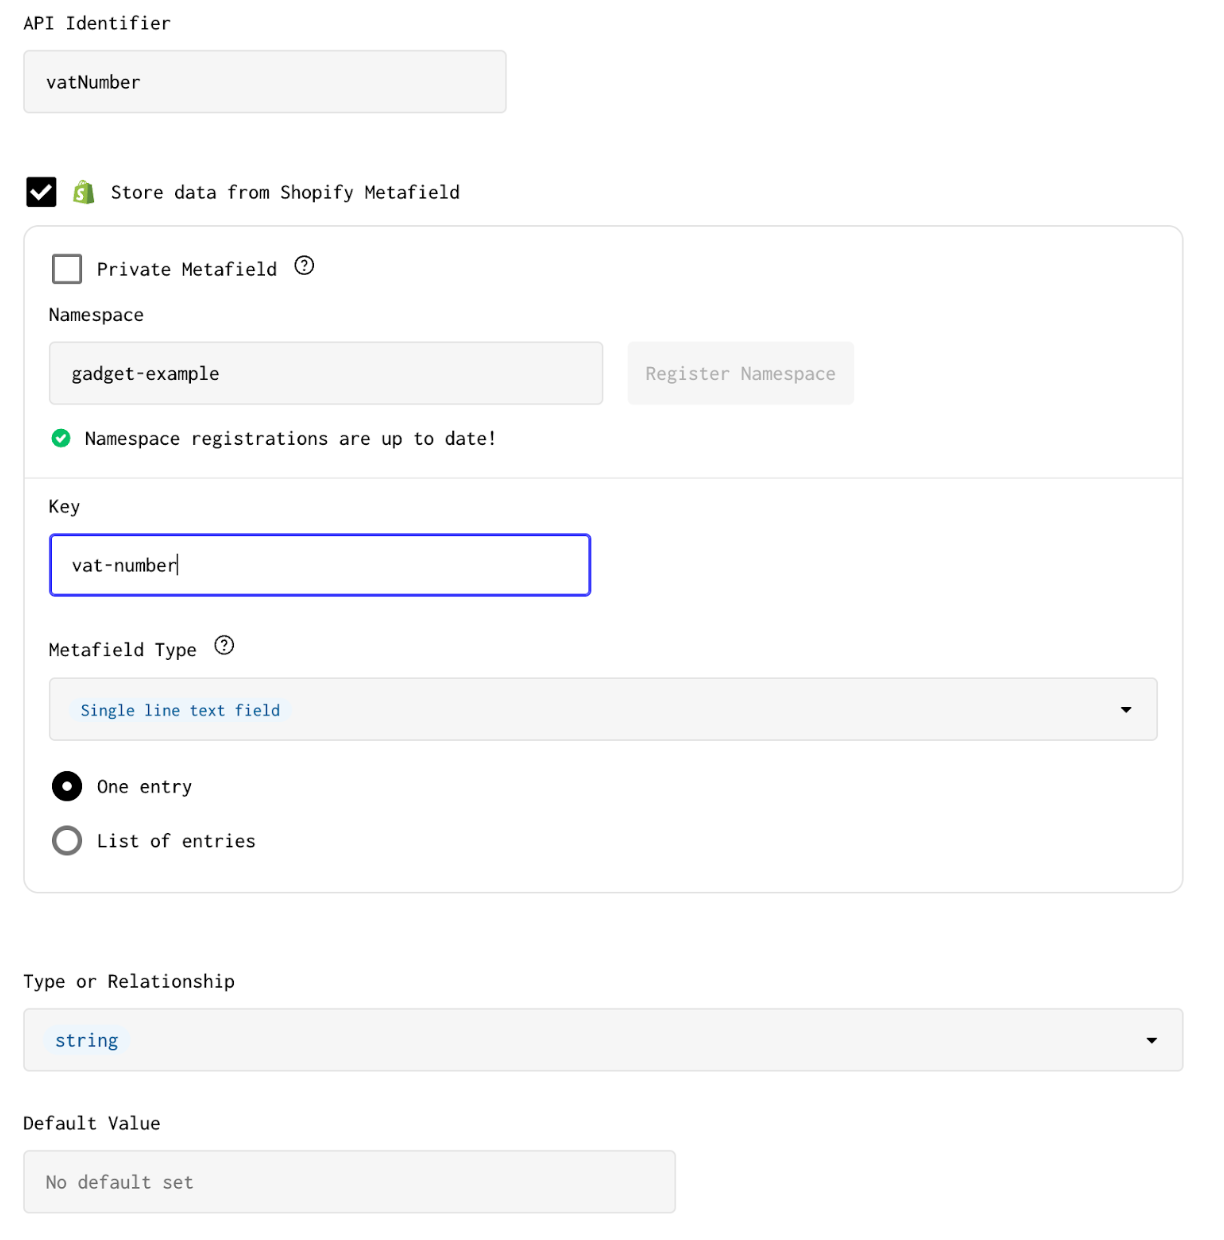Focus the API Identifier vatNumber field

[265, 82]
